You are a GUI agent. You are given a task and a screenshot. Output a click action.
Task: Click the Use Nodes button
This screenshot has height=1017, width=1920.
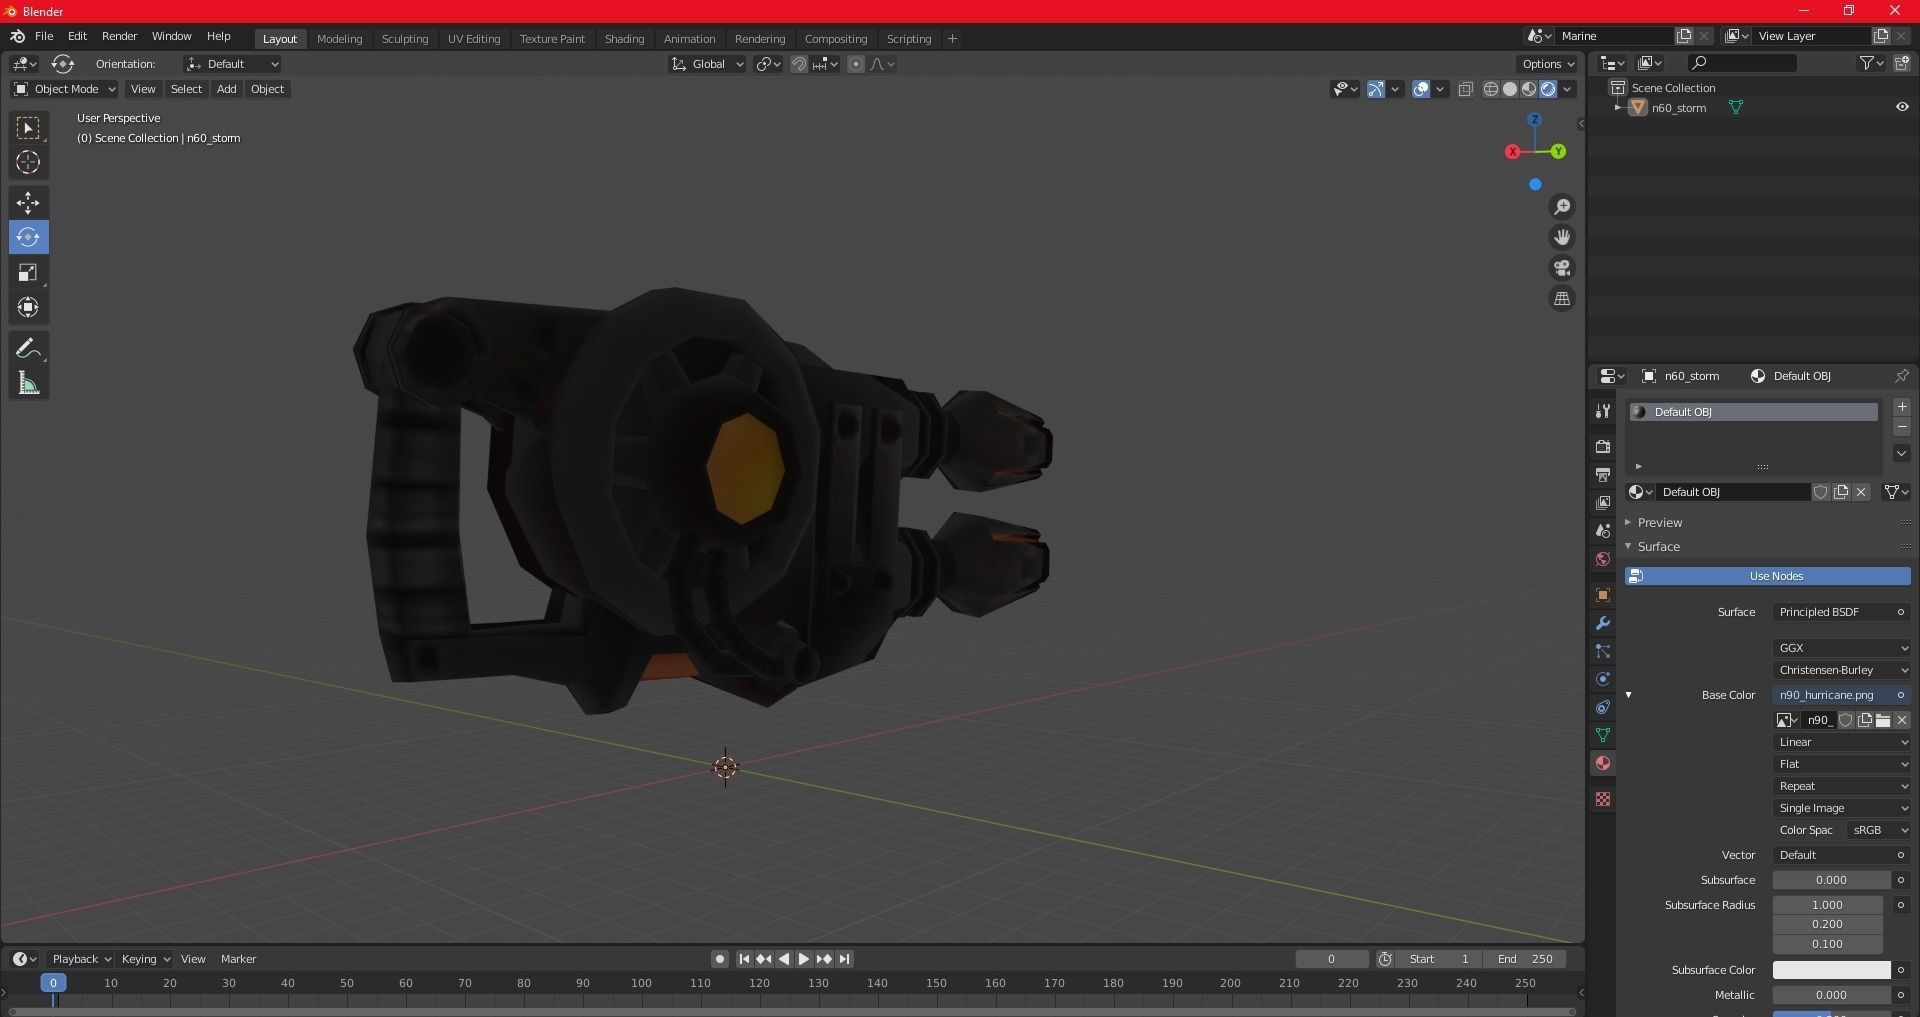pos(1768,576)
